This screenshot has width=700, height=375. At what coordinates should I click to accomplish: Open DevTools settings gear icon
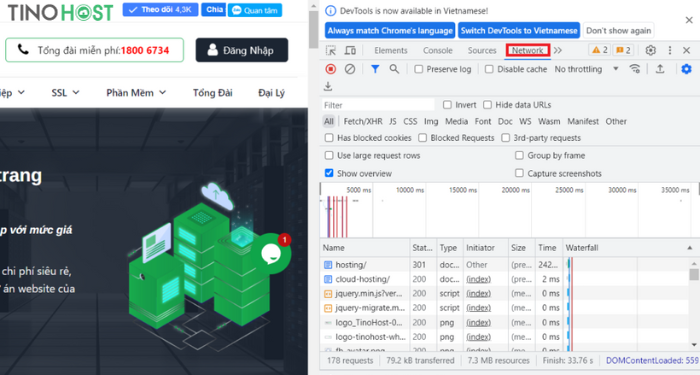(650, 50)
